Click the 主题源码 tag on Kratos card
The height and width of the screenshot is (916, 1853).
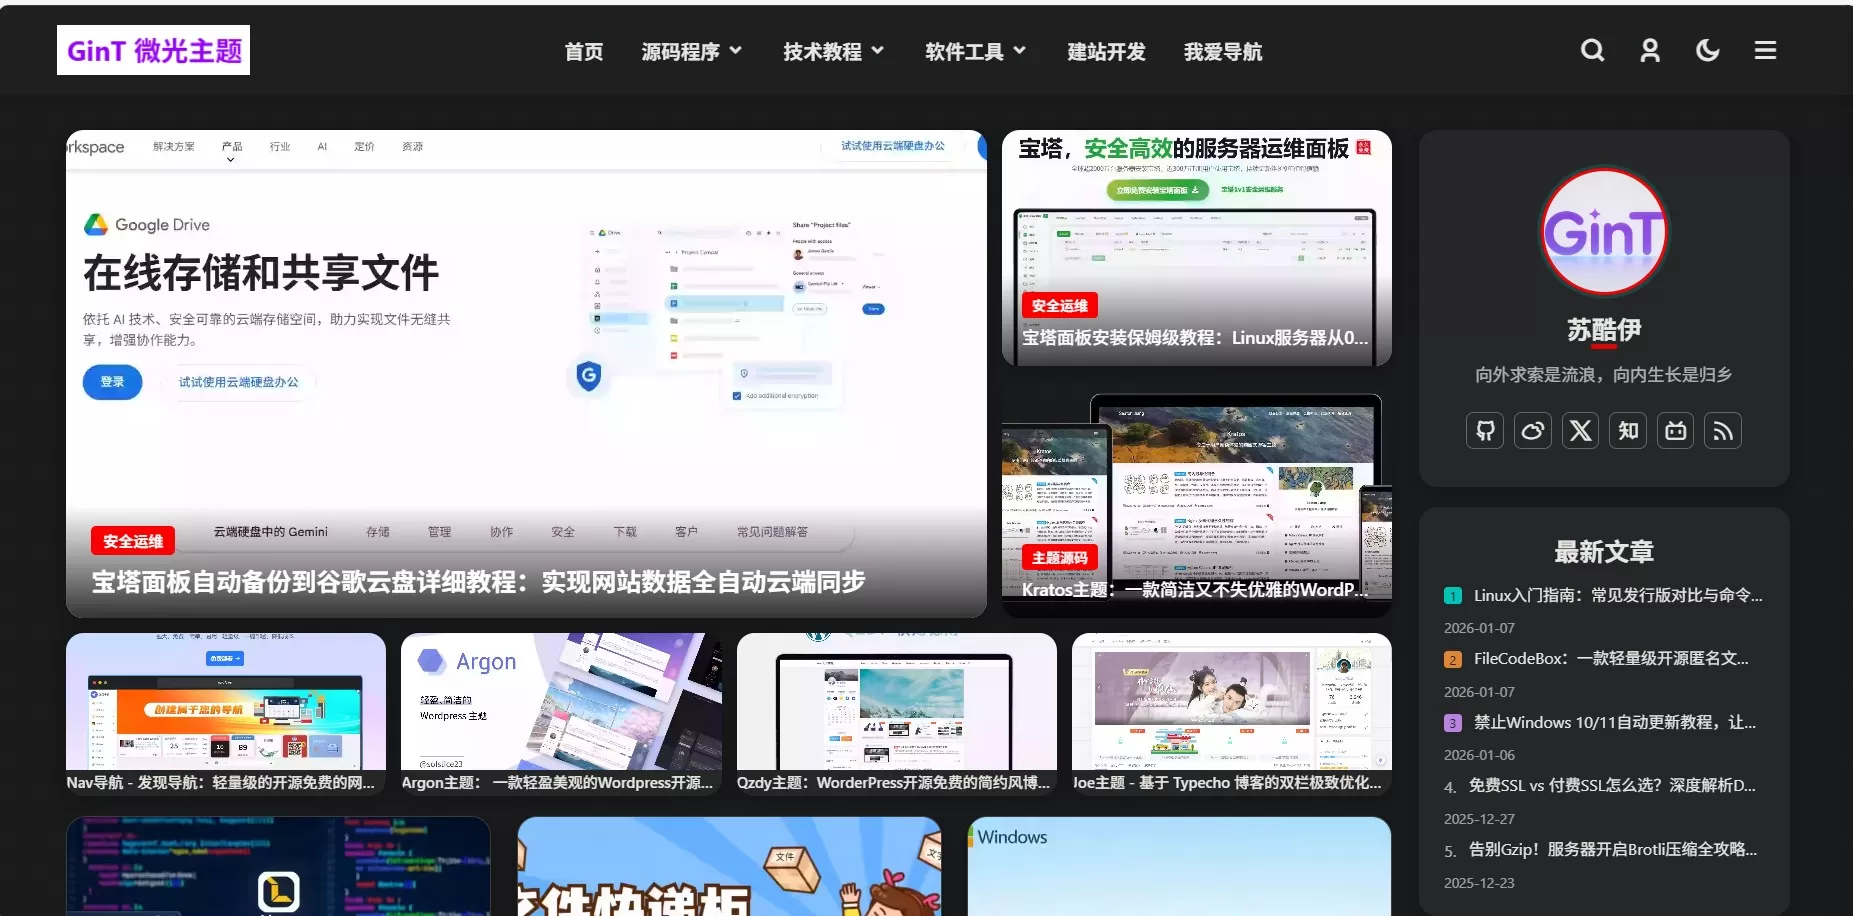coord(1060,558)
